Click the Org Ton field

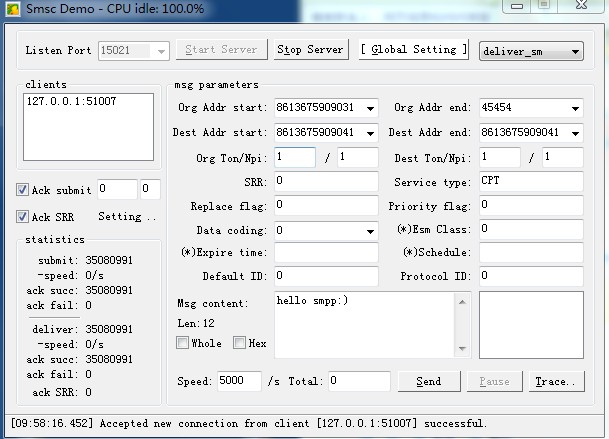pos(295,157)
